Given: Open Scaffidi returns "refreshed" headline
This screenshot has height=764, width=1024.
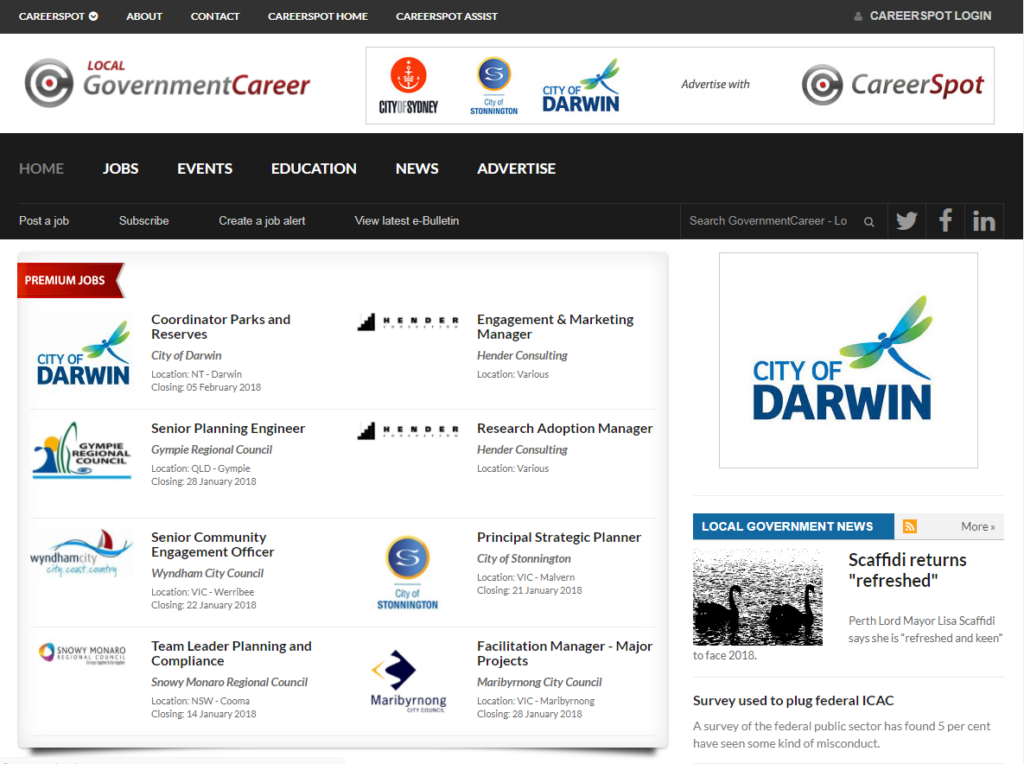Looking at the screenshot, I should tap(907, 570).
